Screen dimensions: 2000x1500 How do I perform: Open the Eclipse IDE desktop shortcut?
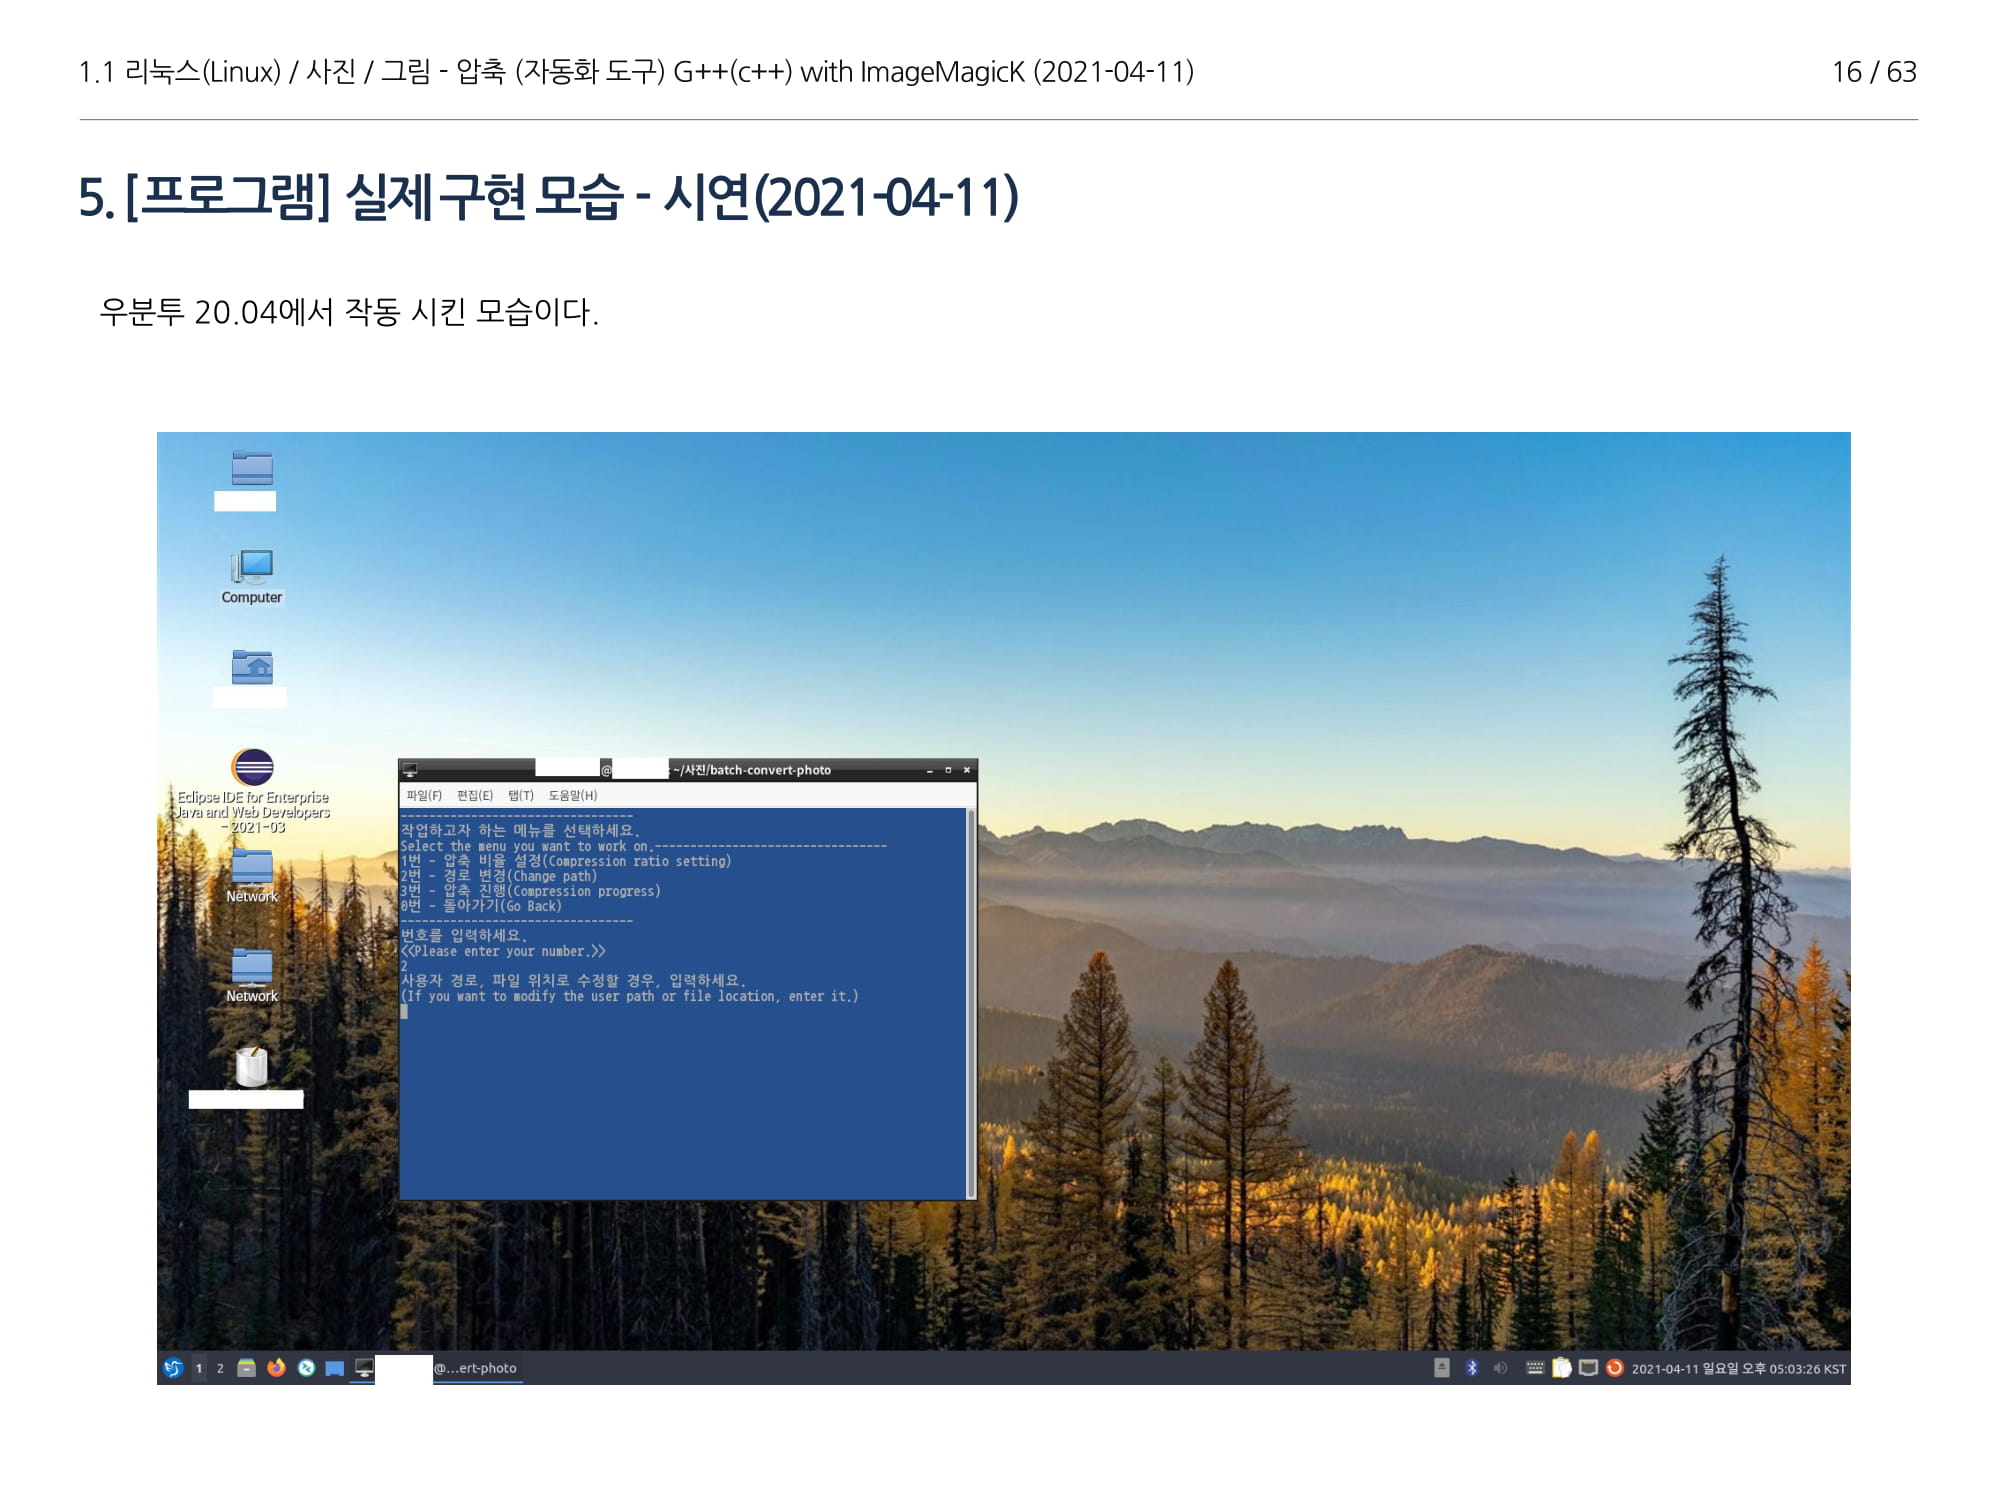[x=253, y=769]
